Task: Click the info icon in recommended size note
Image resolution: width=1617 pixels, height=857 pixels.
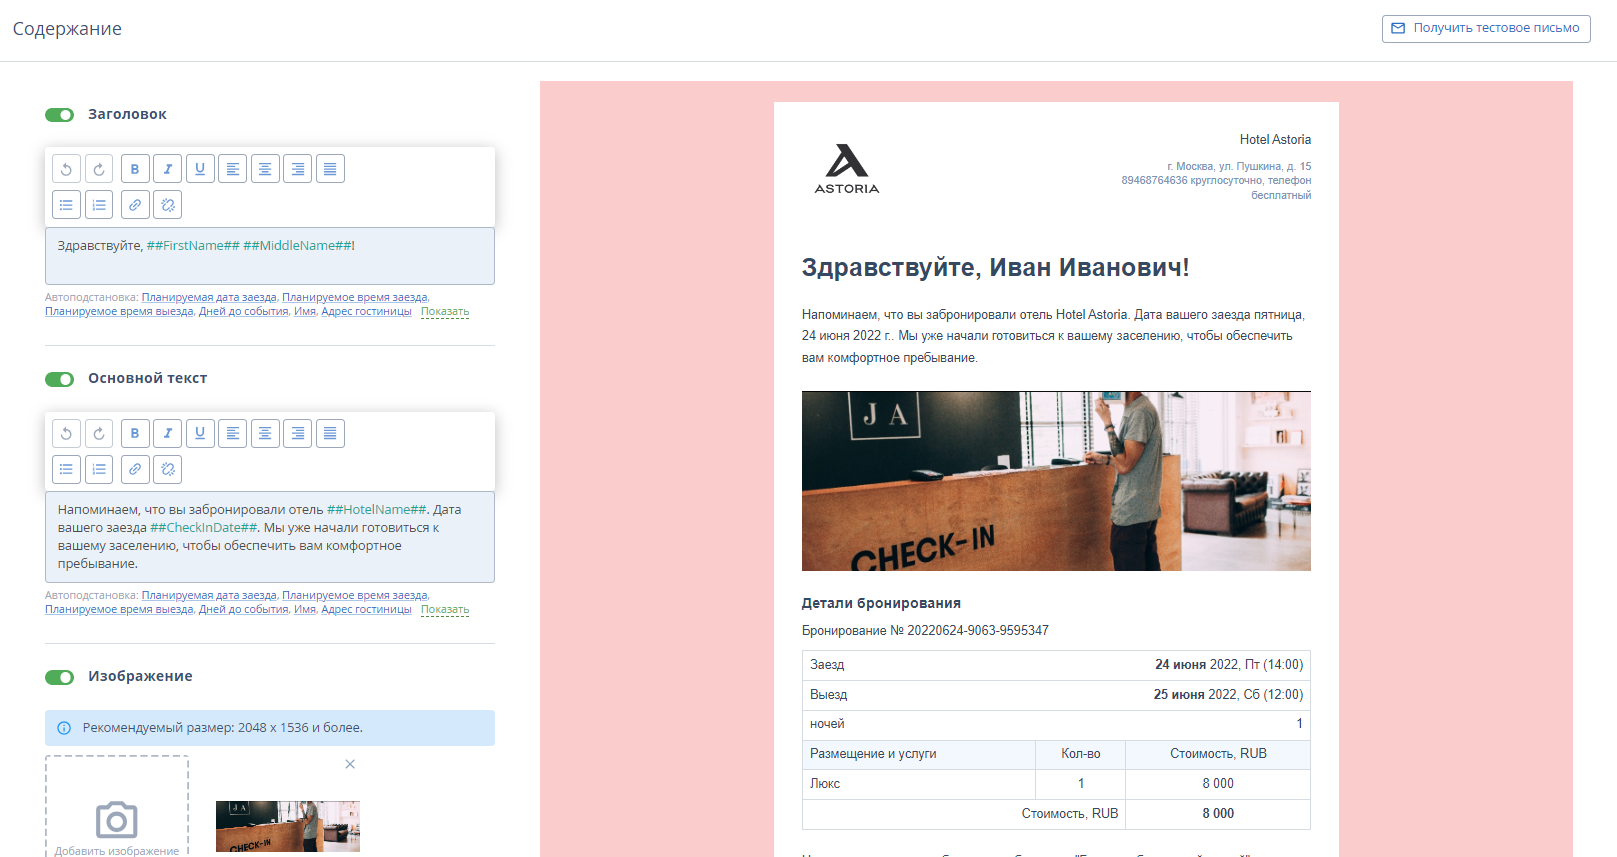Action: (x=64, y=728)
